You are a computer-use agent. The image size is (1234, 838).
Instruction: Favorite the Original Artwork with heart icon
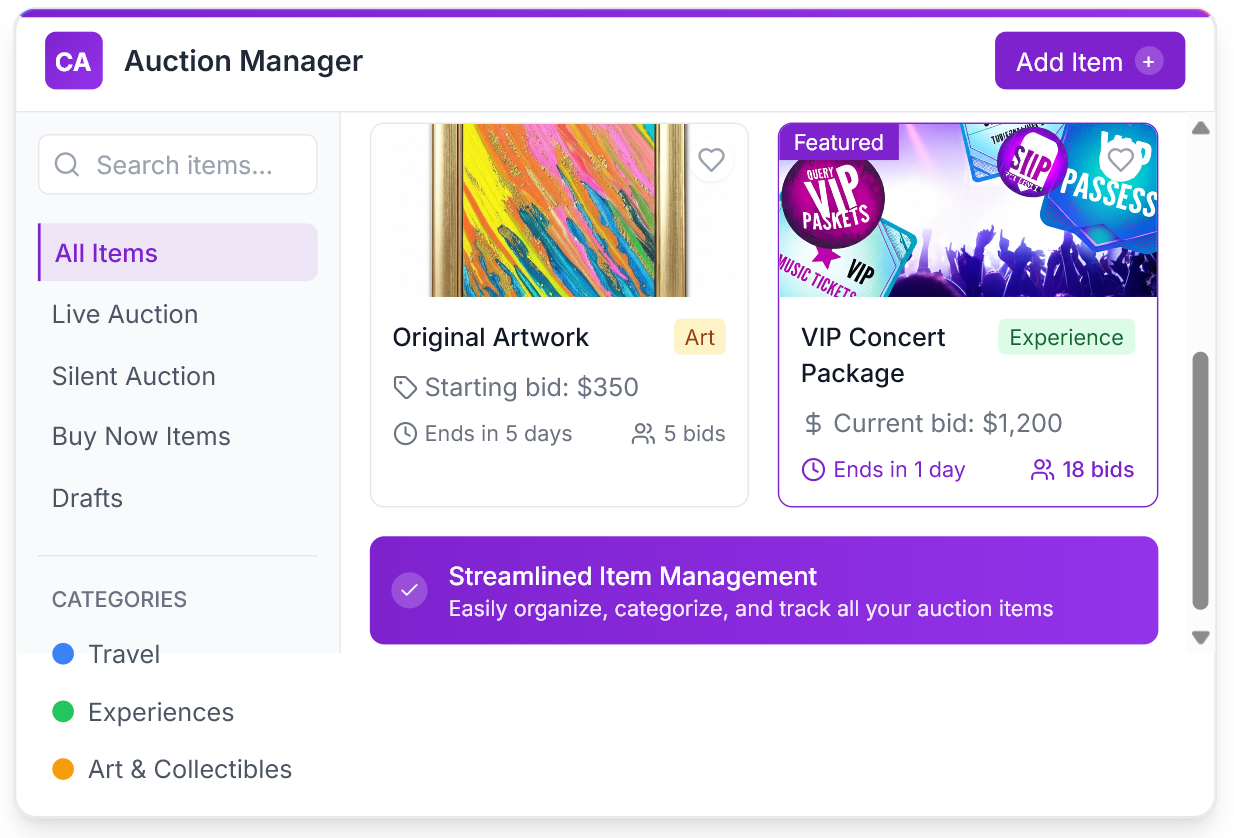click(711, 160)
